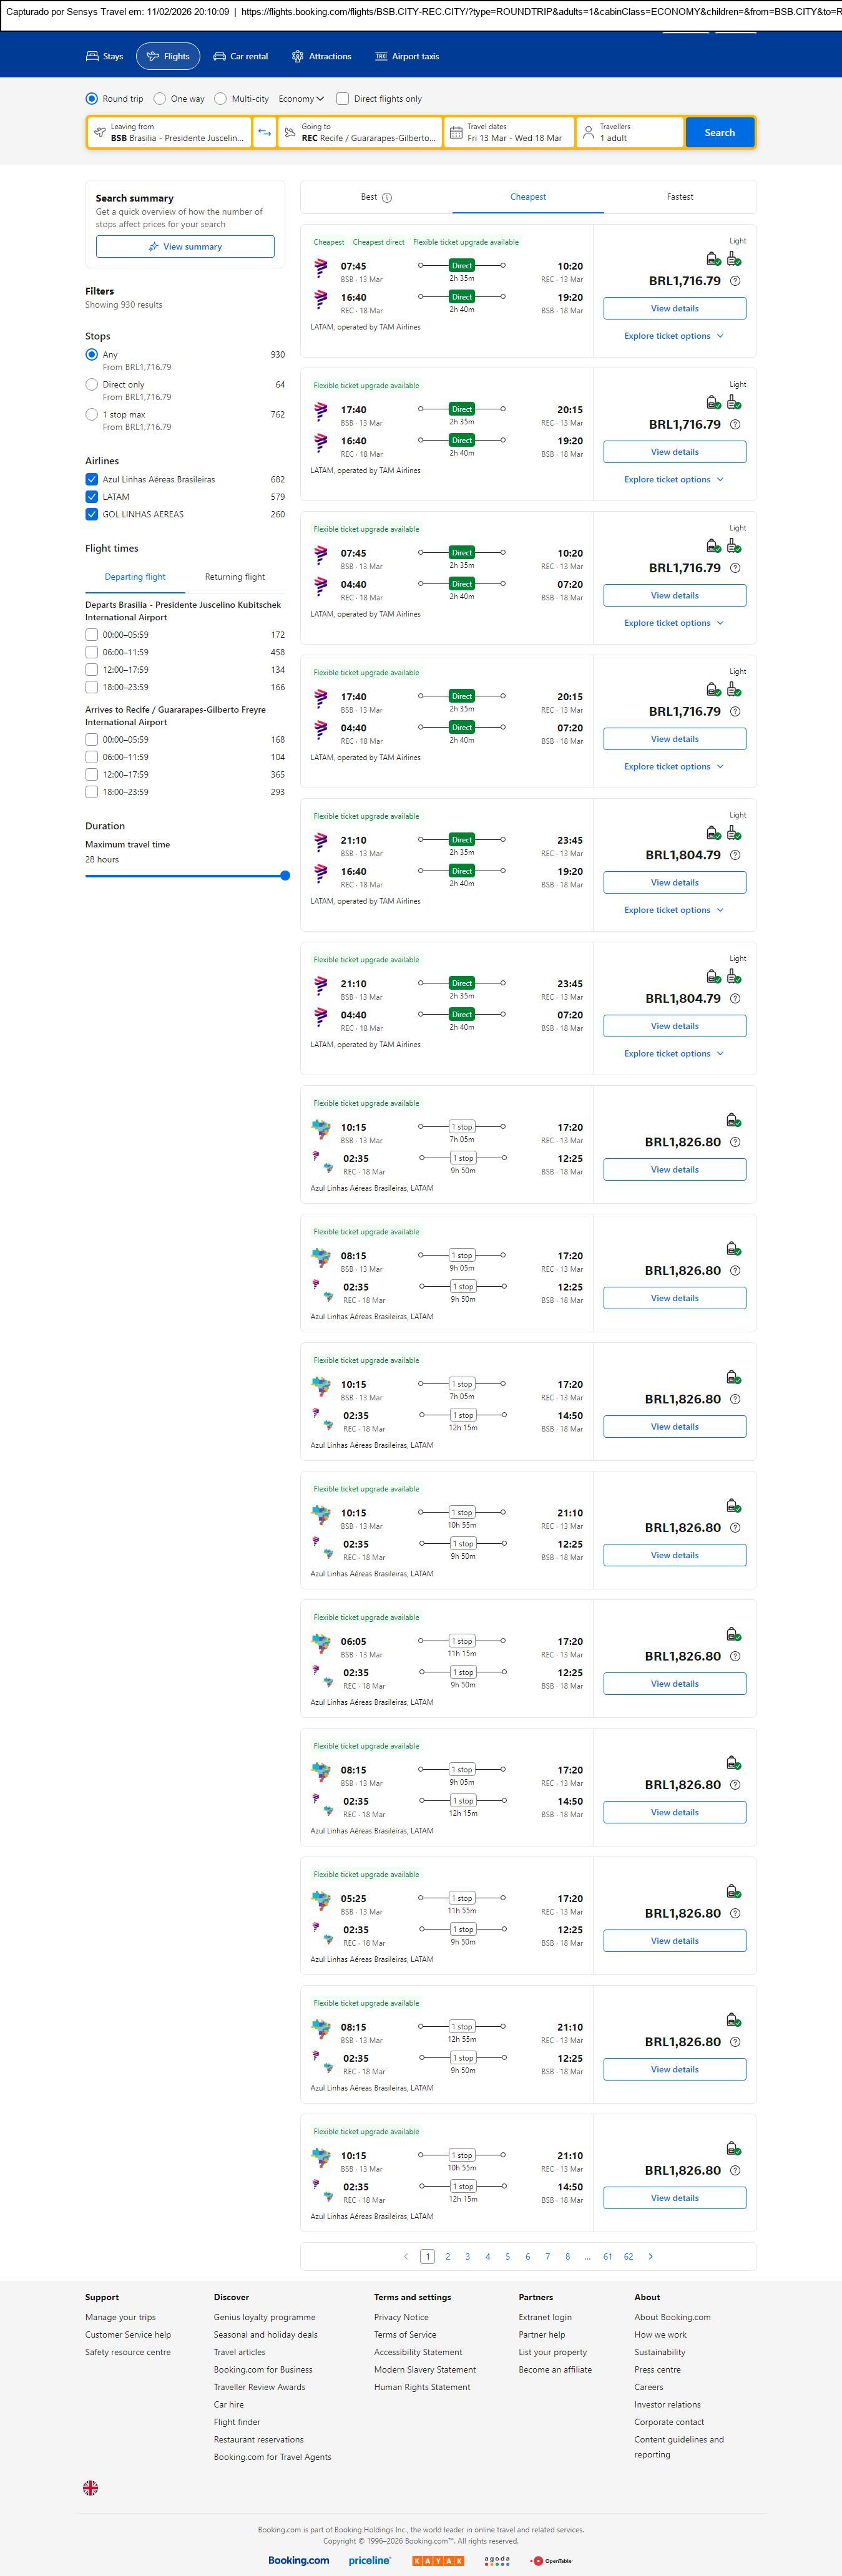Click the price info icon next to first BRL1,716.79
Screen dimensions: 842x2576
pos(735,281)
